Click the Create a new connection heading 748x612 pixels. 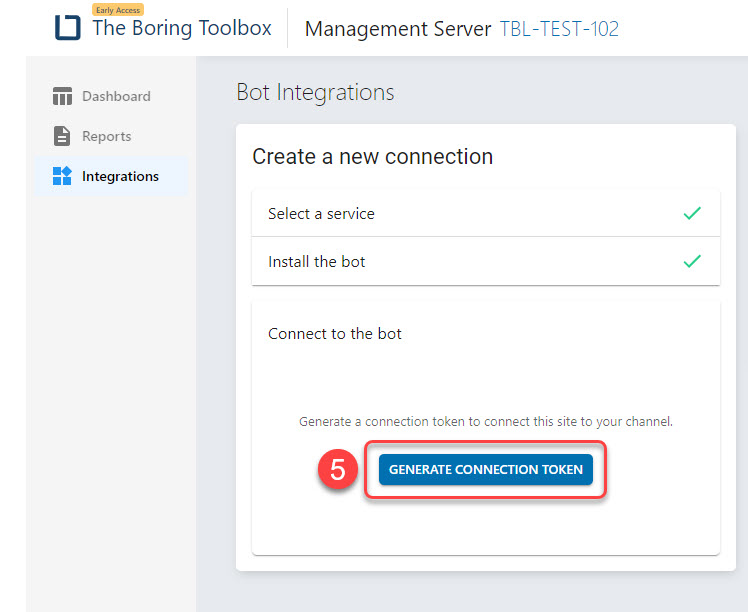[373, 156]
